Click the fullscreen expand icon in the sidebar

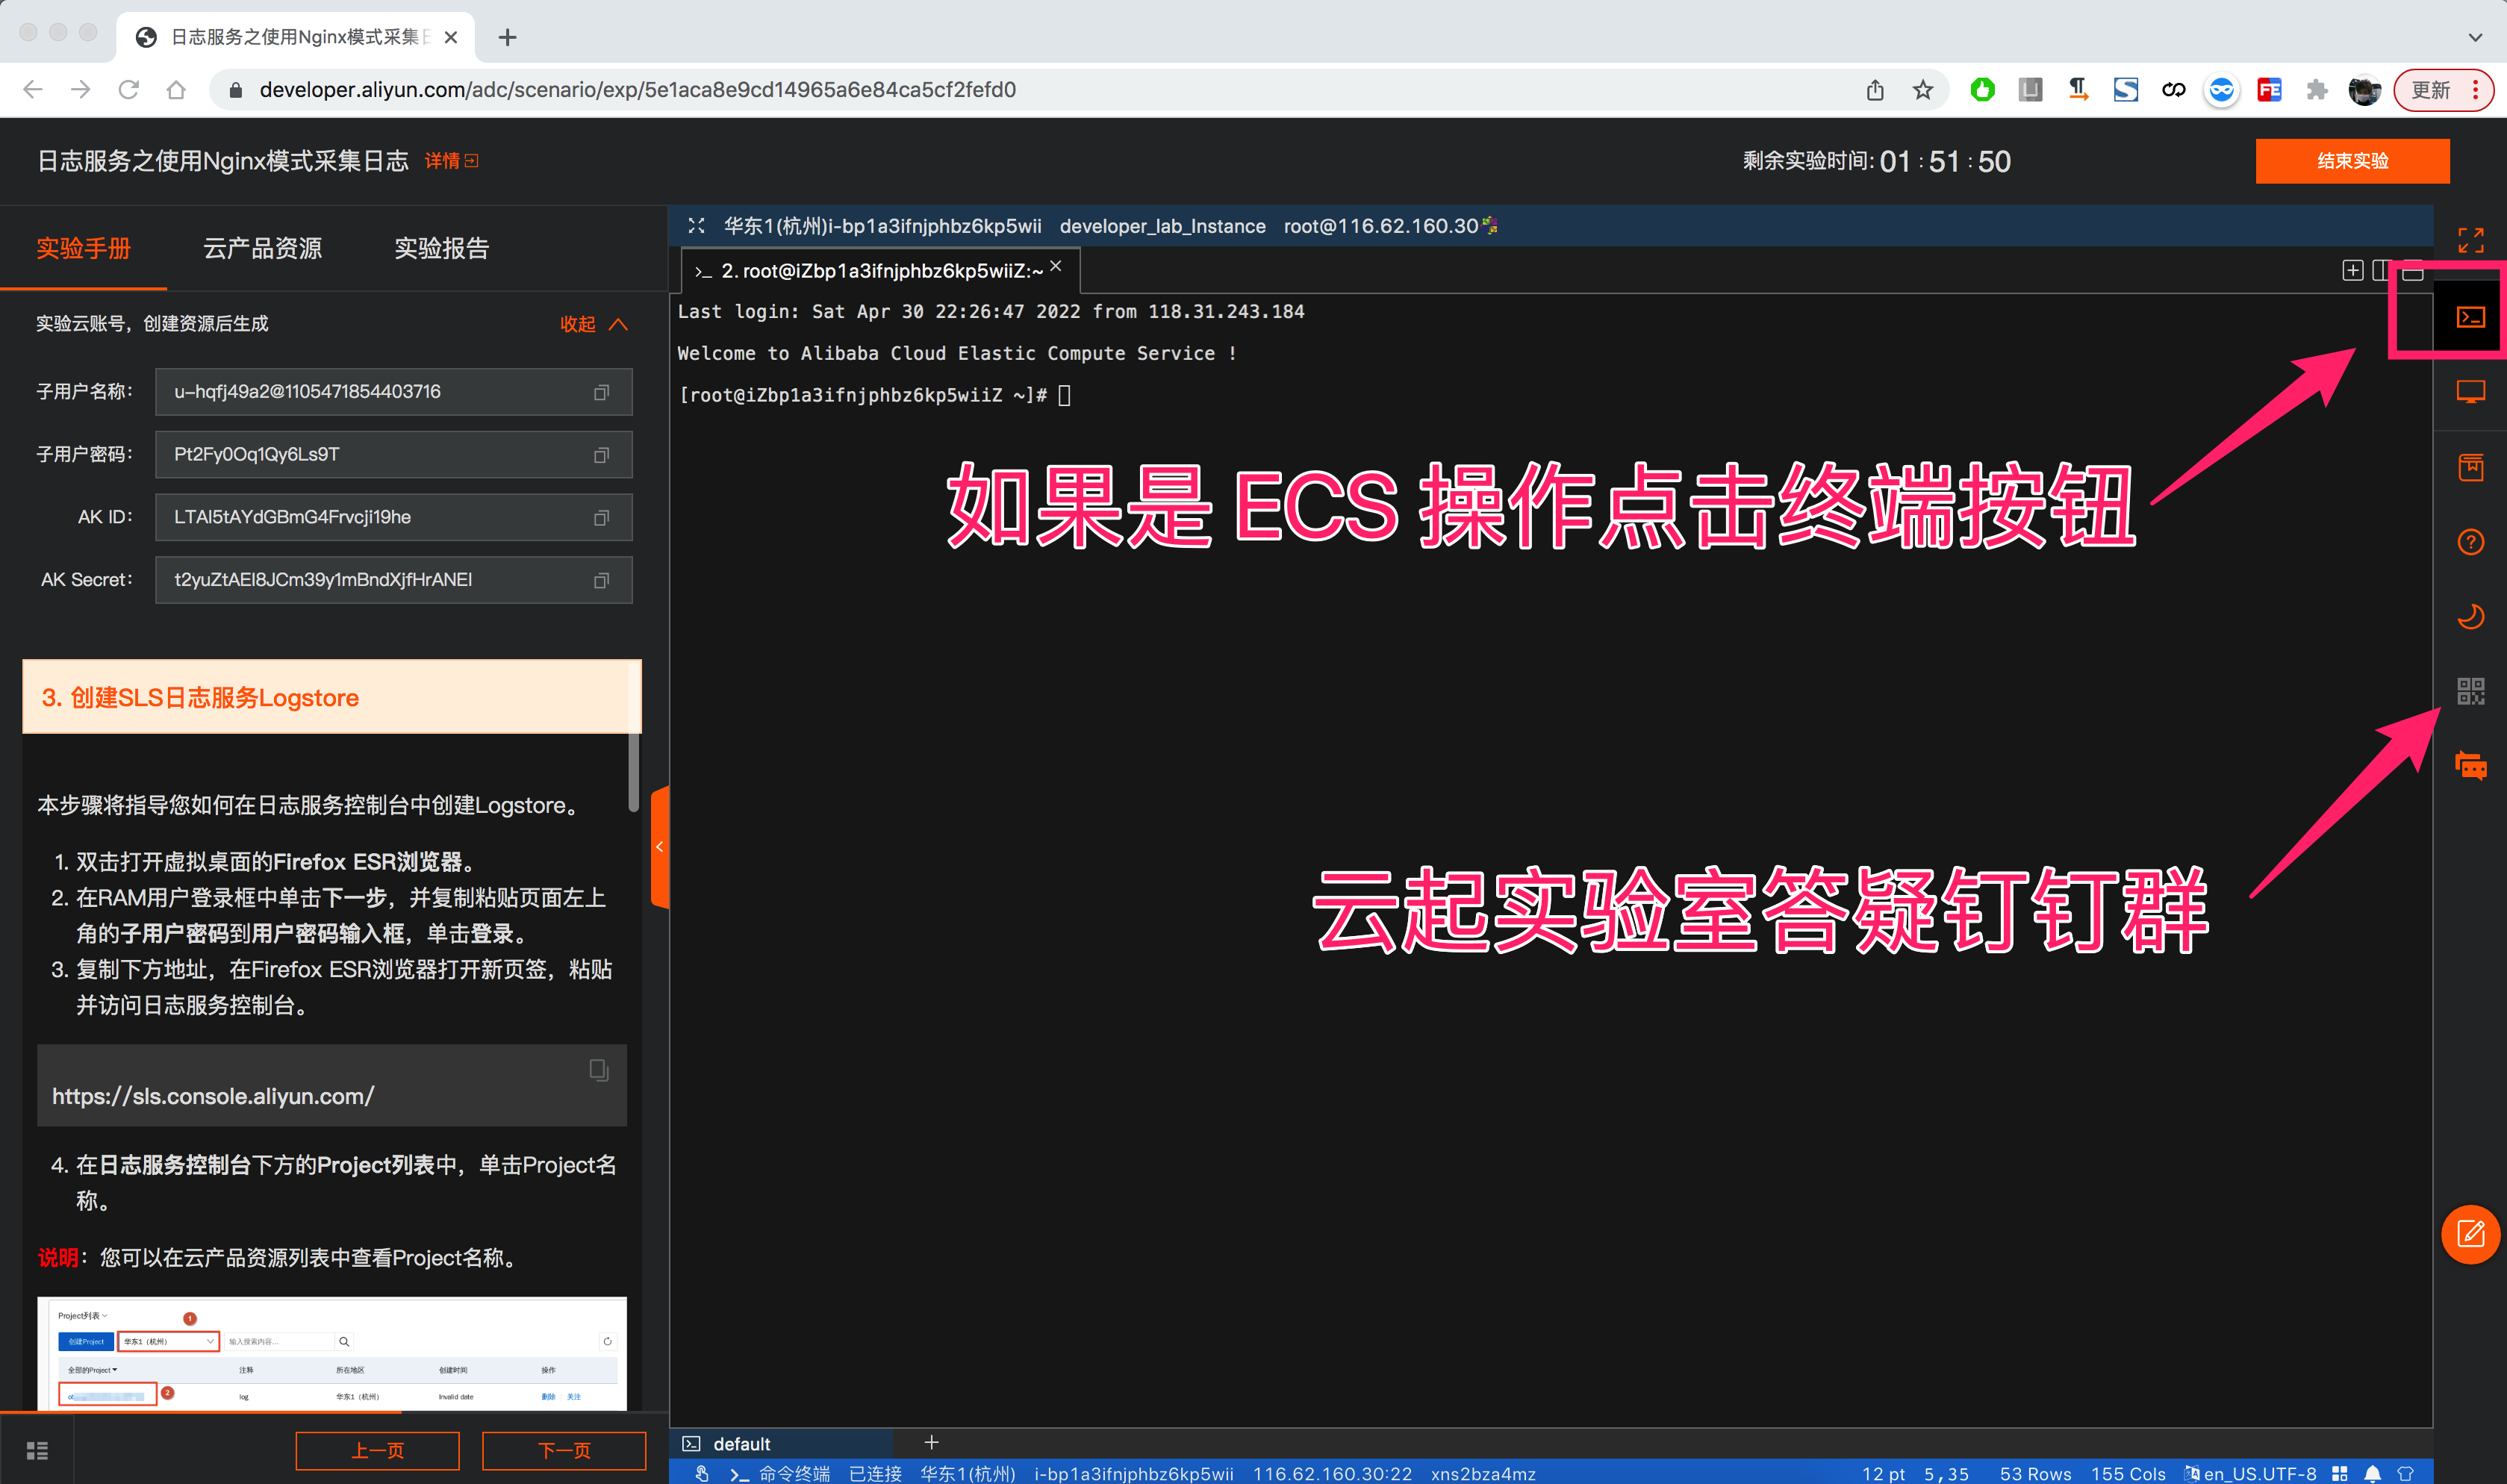pos(2470,240)
